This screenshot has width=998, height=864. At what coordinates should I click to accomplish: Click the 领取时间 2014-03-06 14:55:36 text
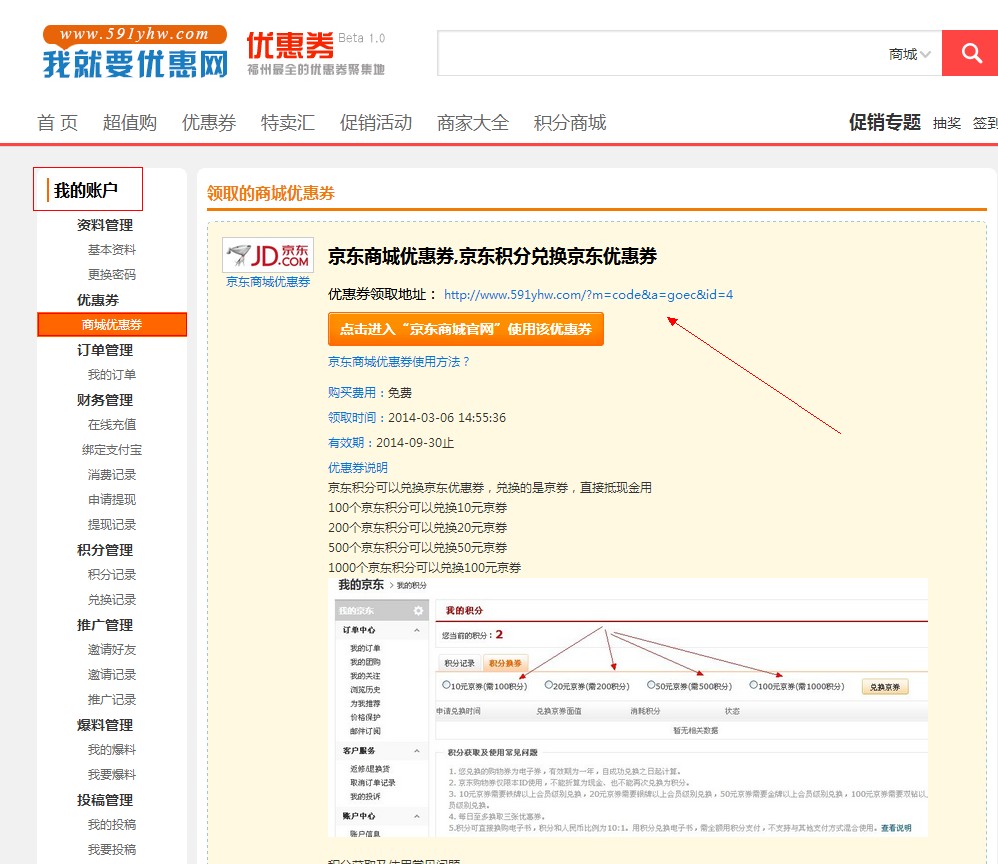pos(417,418)
